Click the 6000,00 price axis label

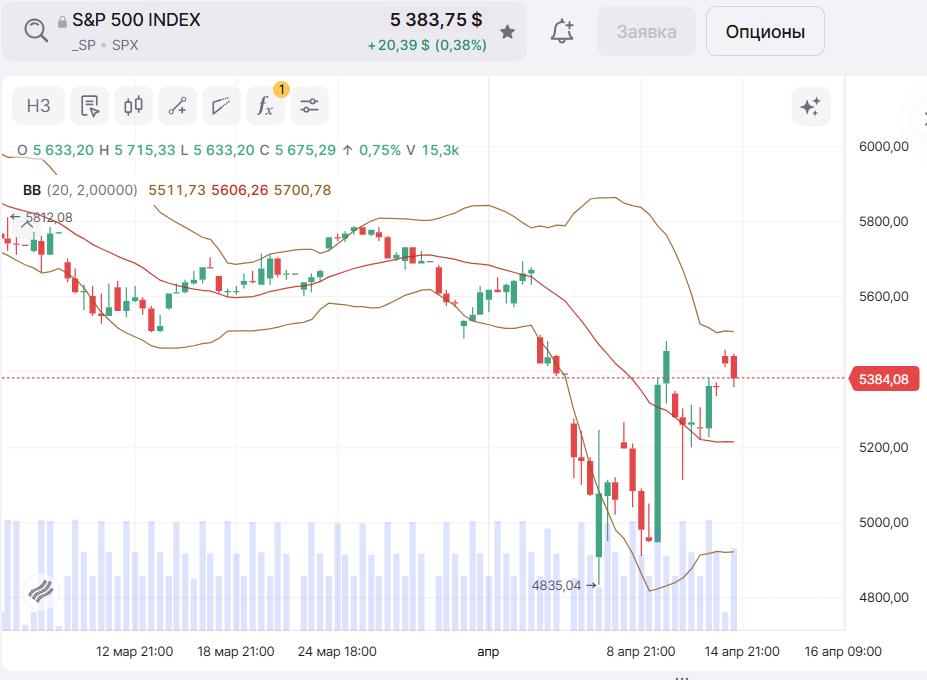click(884, 147)
